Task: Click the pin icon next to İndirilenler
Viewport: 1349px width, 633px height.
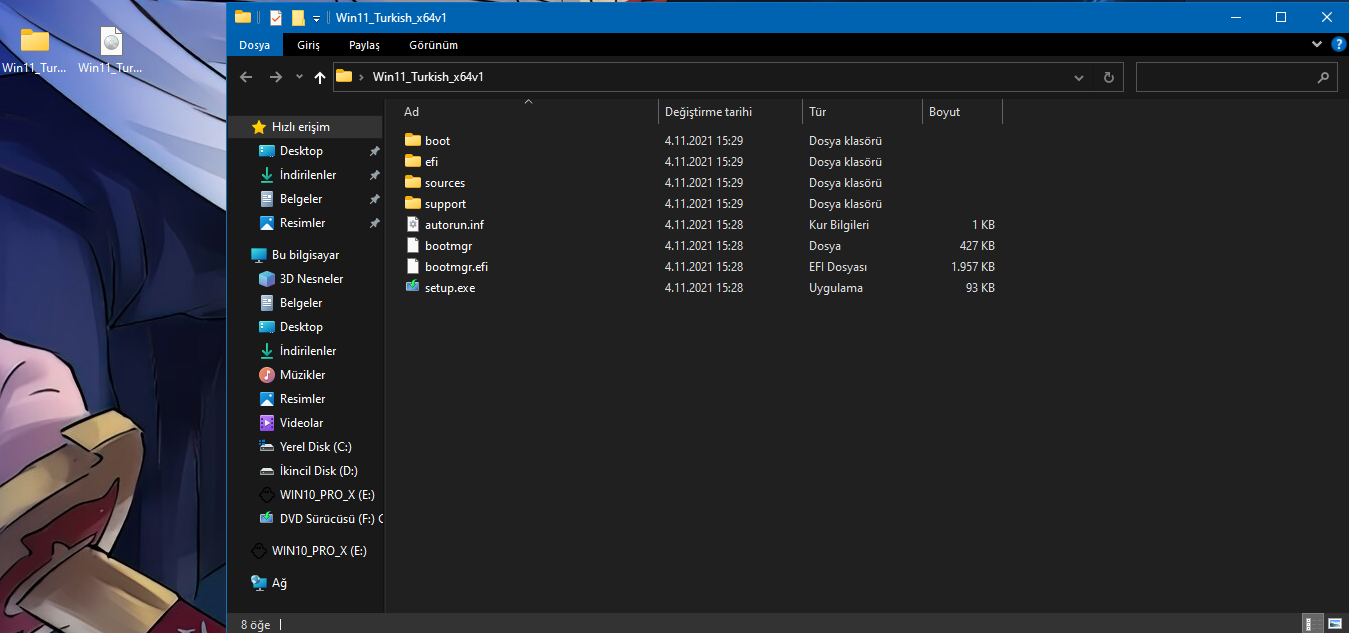Action: [x=374, y=175]
